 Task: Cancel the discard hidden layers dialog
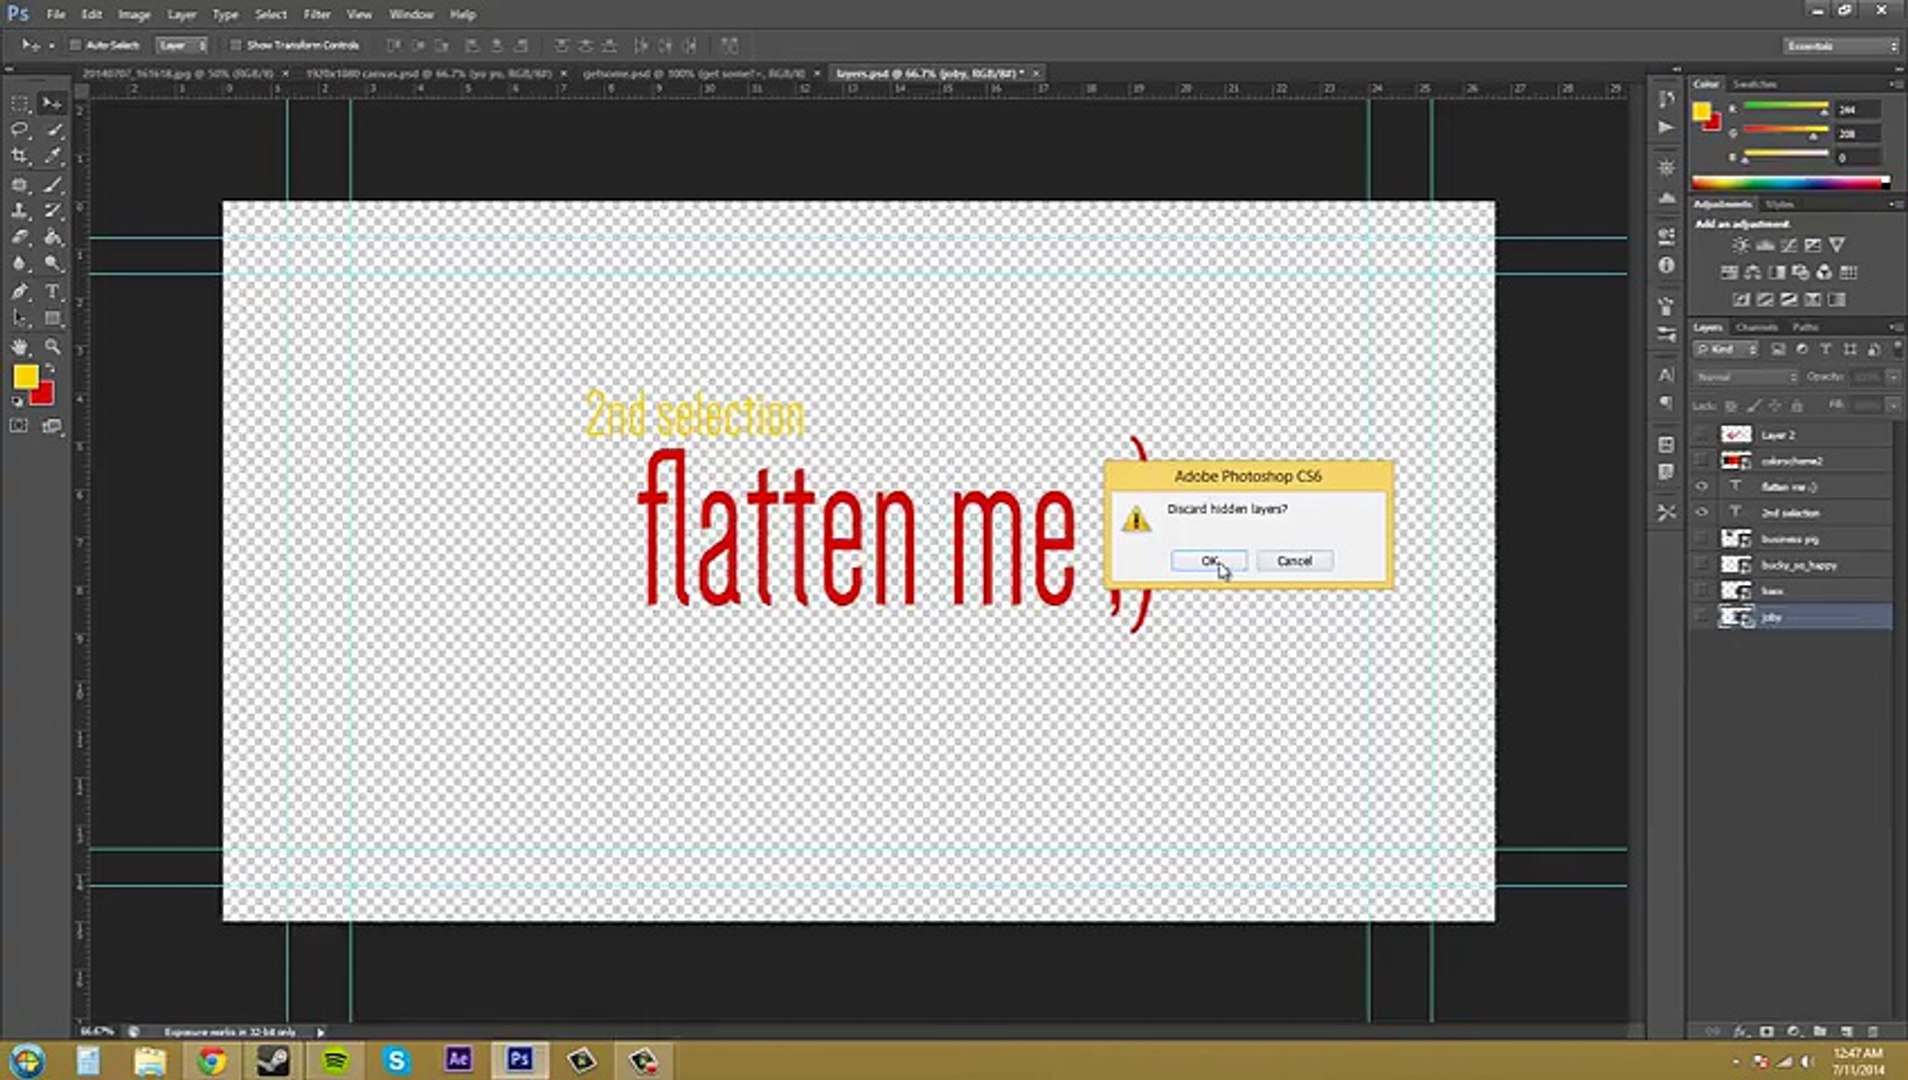(x=1294, y=561)
